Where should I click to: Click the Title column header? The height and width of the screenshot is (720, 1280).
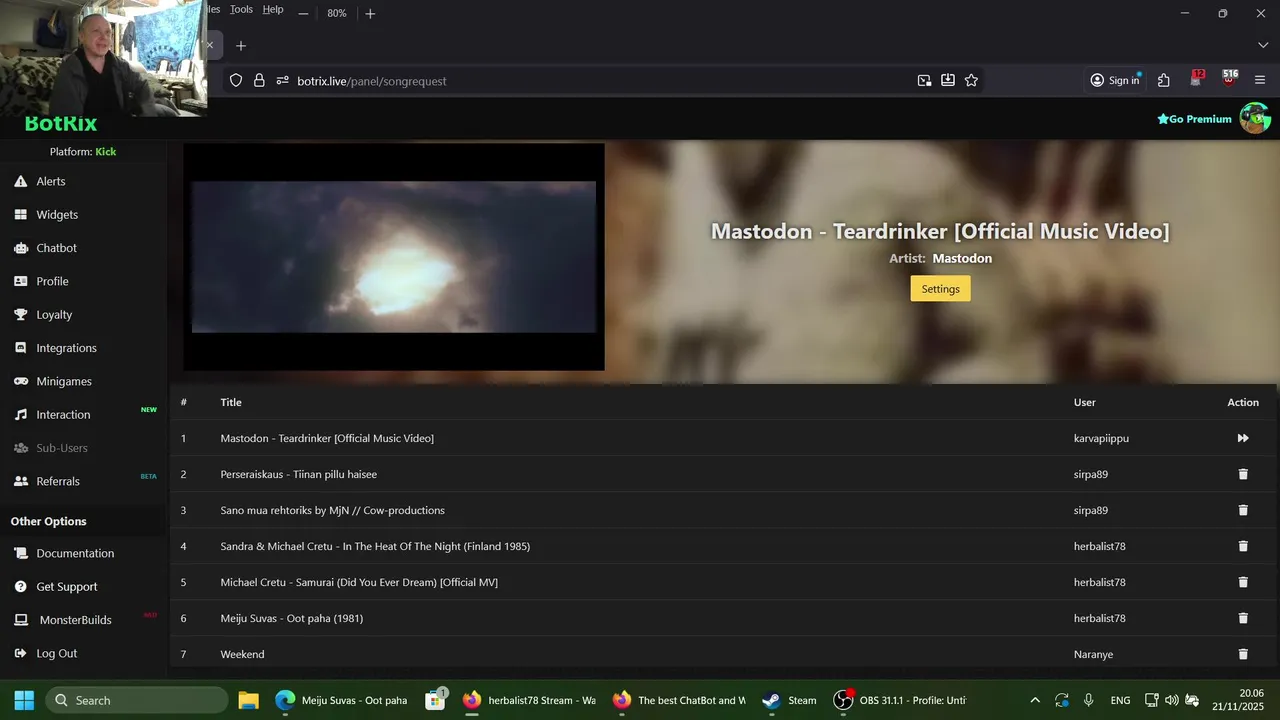click(x=231, y=402)
